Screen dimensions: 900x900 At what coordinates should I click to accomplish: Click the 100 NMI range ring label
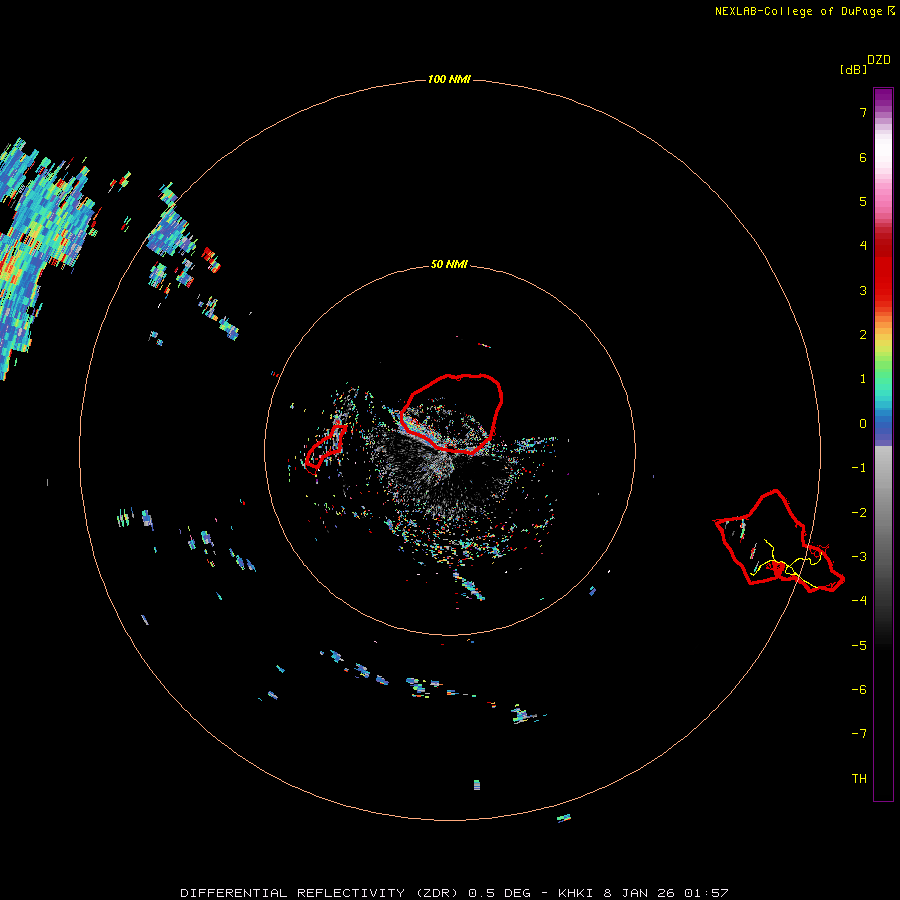(449, 79)
